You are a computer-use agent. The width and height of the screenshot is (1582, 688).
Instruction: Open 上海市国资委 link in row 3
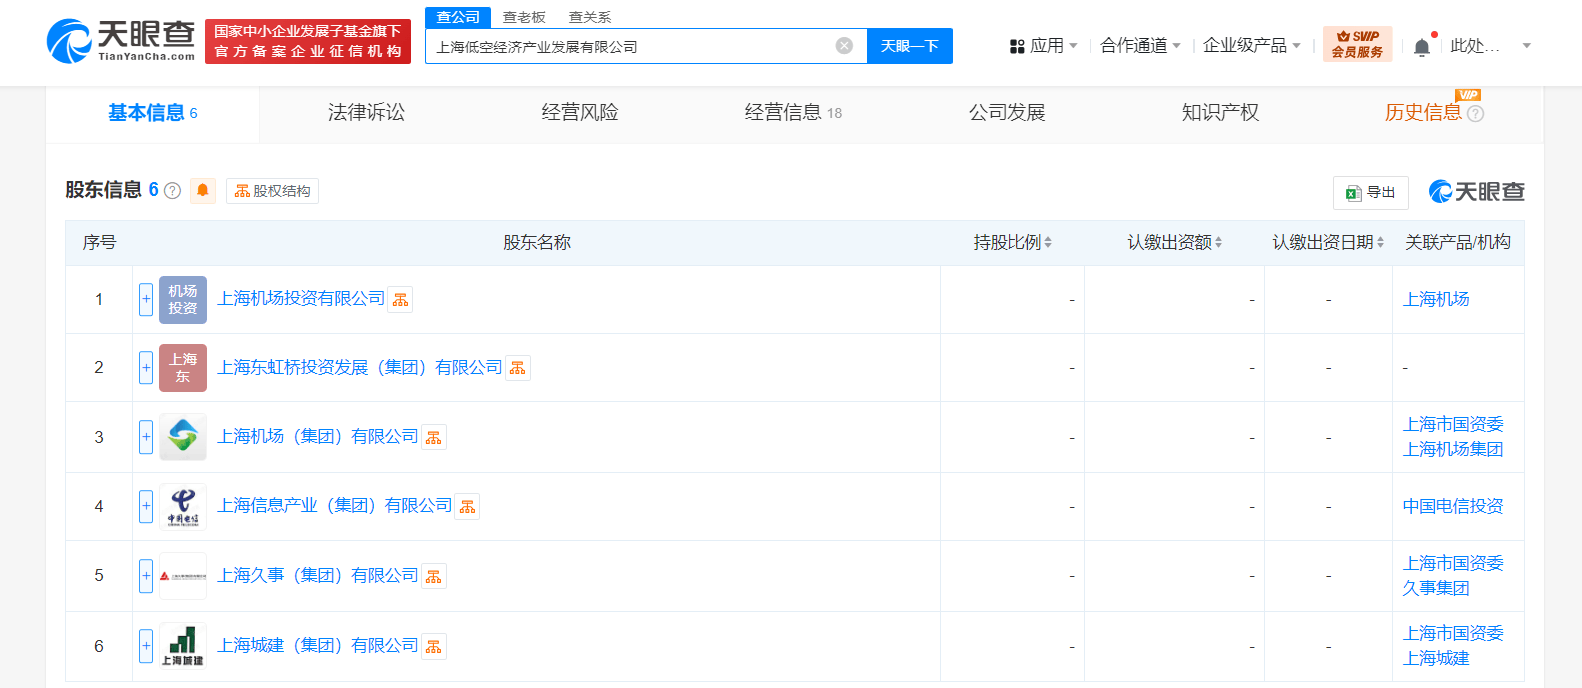[1453, 425]
